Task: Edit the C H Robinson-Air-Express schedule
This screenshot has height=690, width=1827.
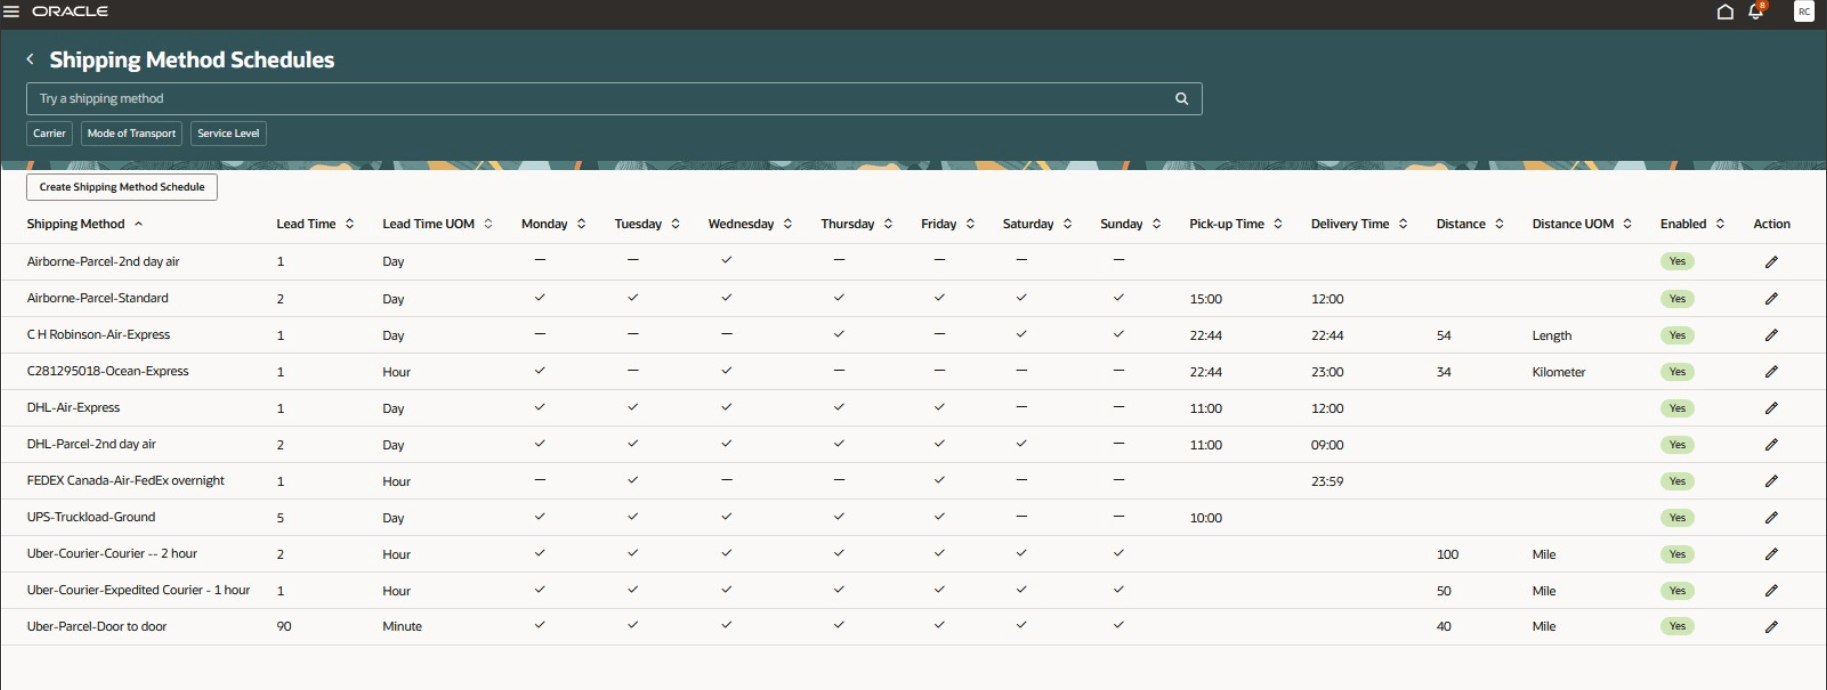Action: click(1771, 335)
